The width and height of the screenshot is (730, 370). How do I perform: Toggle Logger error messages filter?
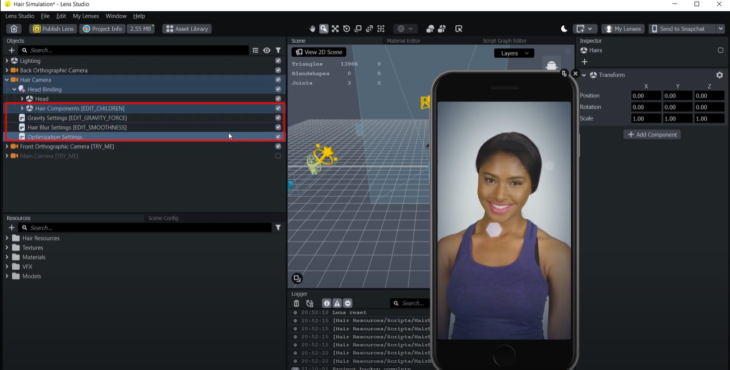348,303
